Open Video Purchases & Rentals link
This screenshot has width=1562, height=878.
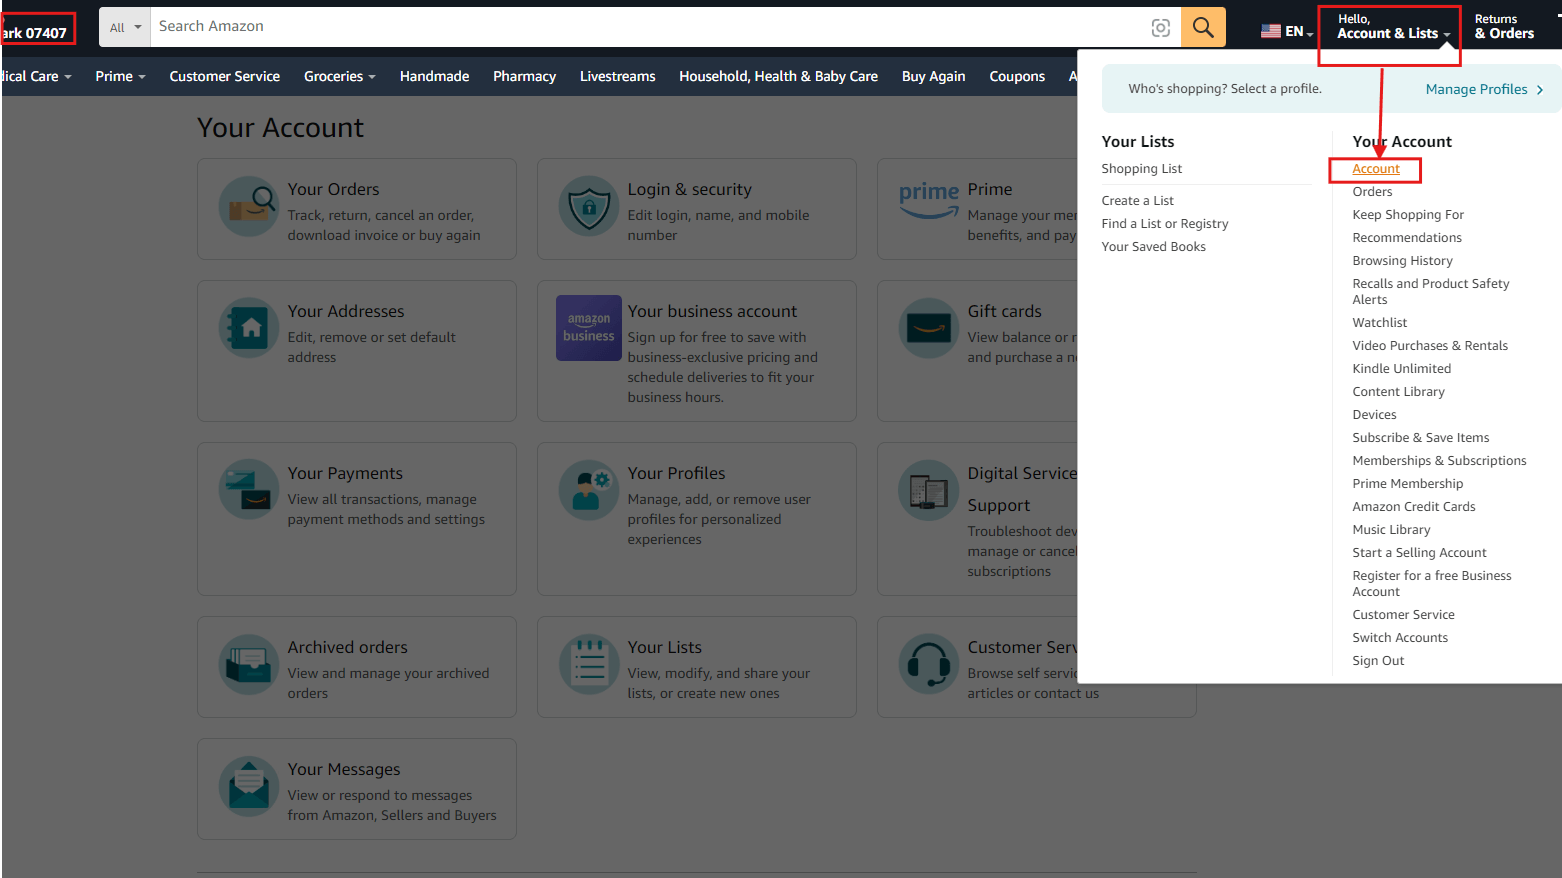pyautogui.click(x=1430, y=346)
